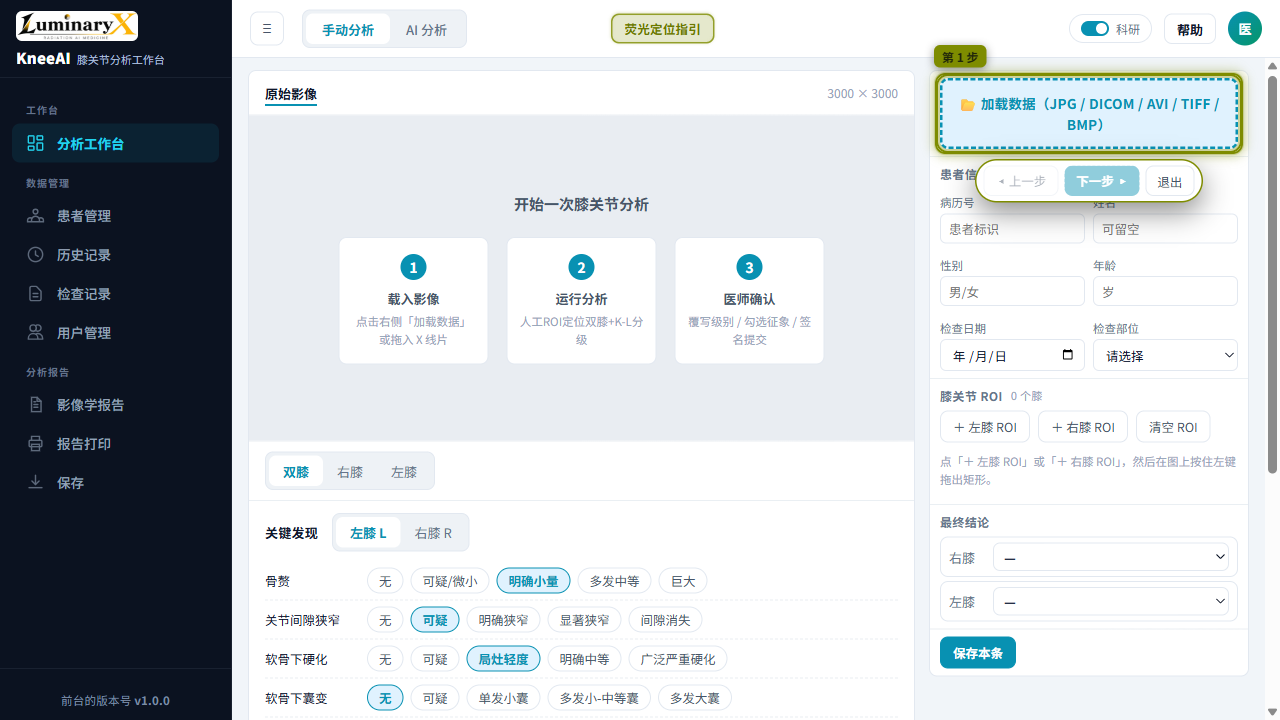
Task: Select 单发小囊 for 软骨下囊变
Action: coord(503,698)
